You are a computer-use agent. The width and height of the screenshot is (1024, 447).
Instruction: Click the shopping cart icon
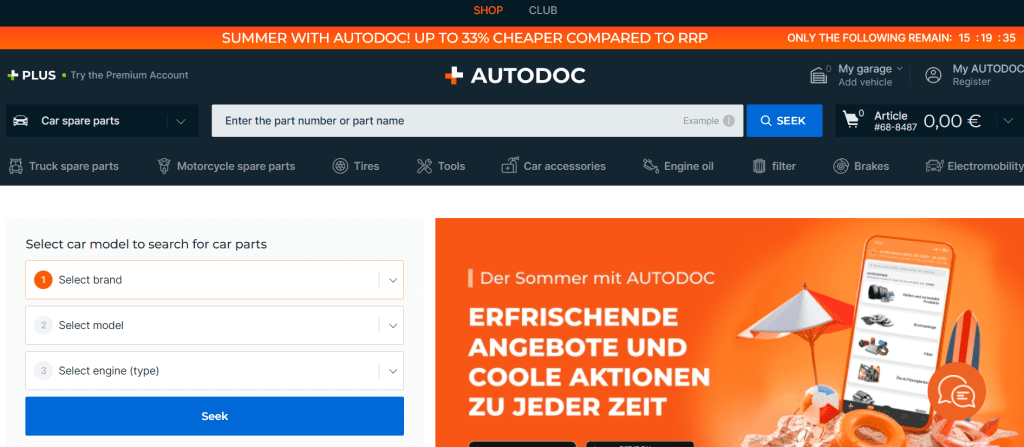point(852,120)
